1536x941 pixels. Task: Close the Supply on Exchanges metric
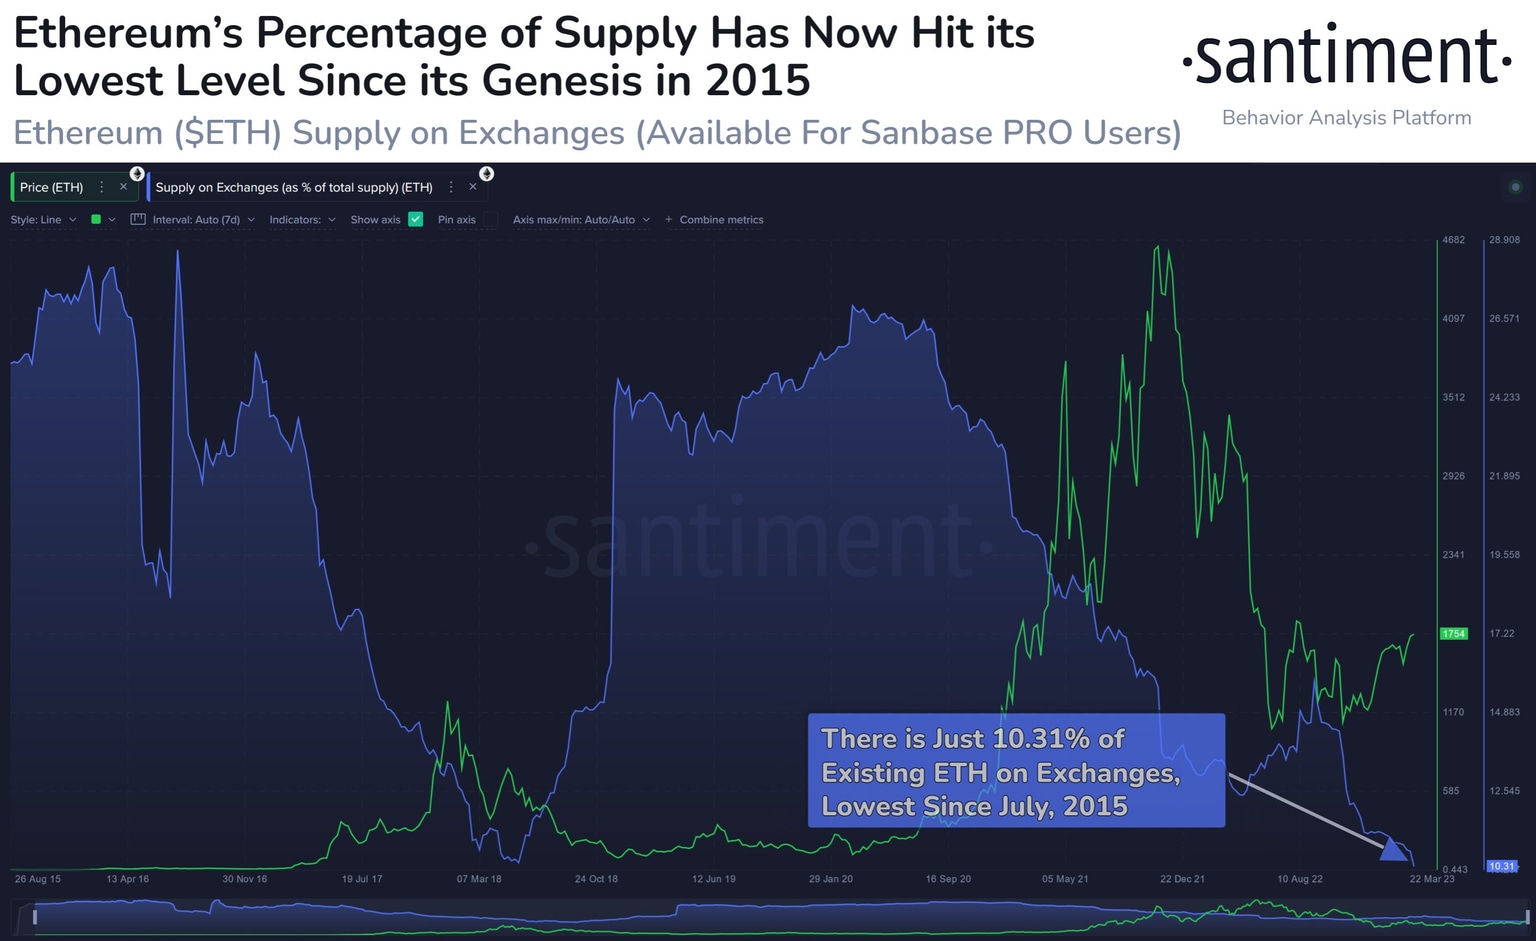[473, 187]
